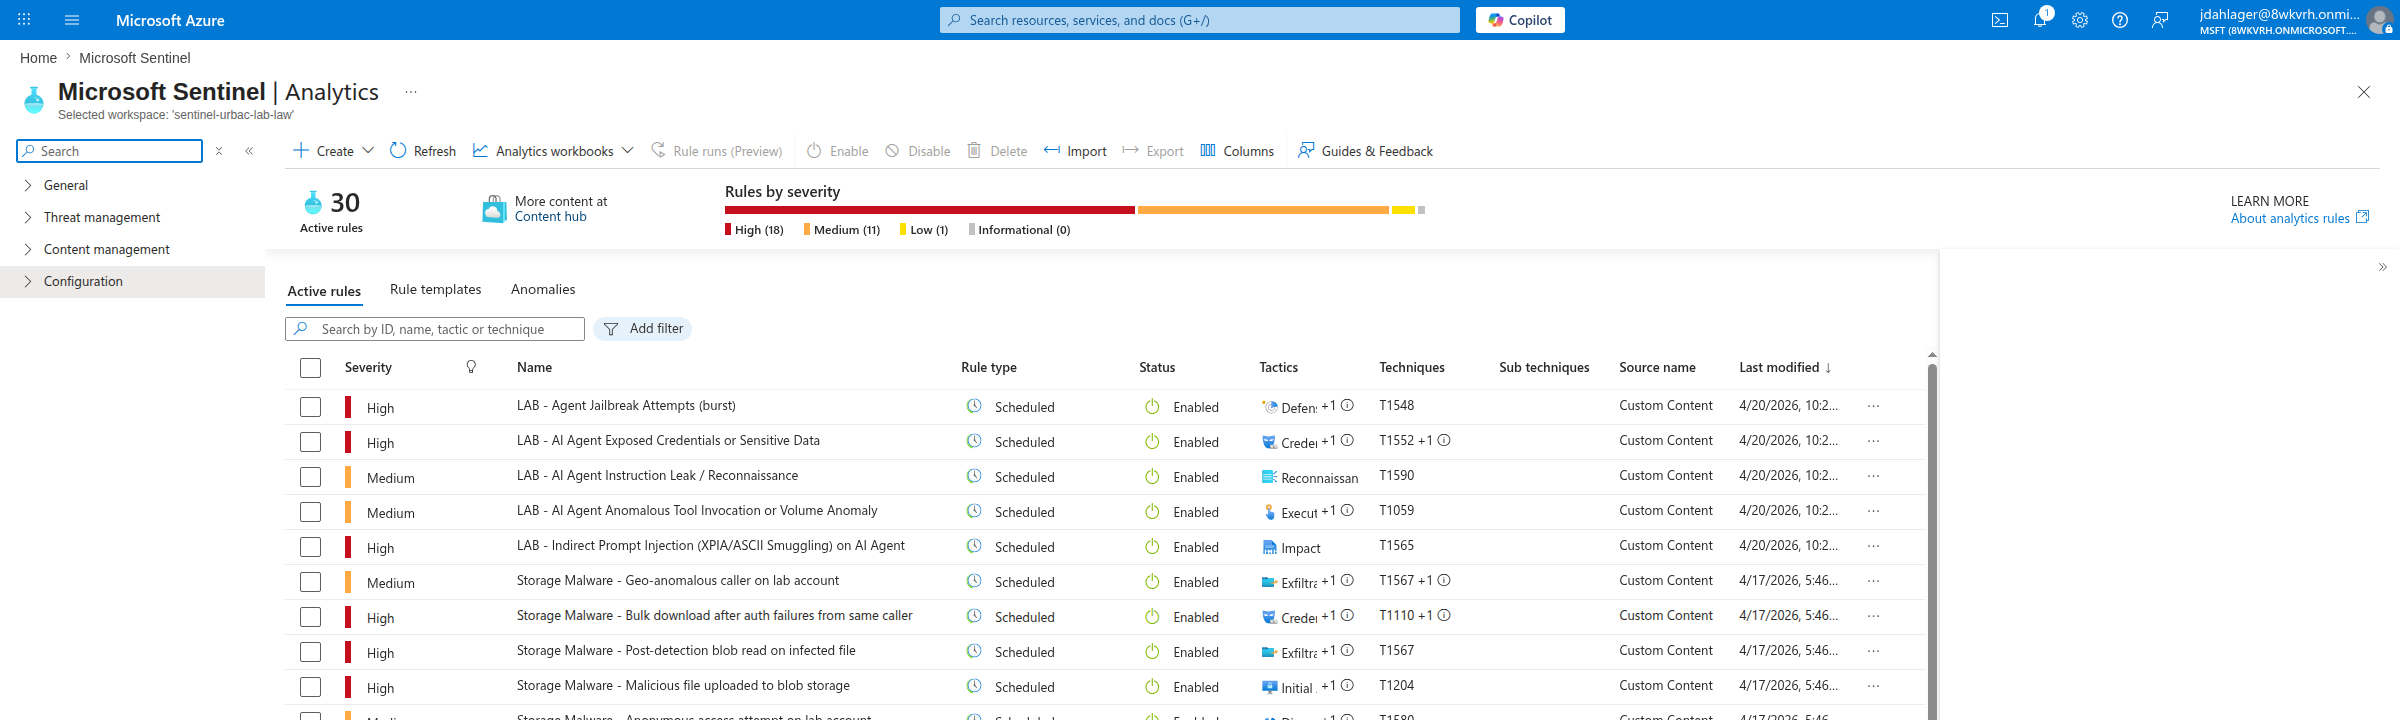This screenshot has height=720, width=2400.
Task: Click the global search resources field
Action: coord(1200,20)
